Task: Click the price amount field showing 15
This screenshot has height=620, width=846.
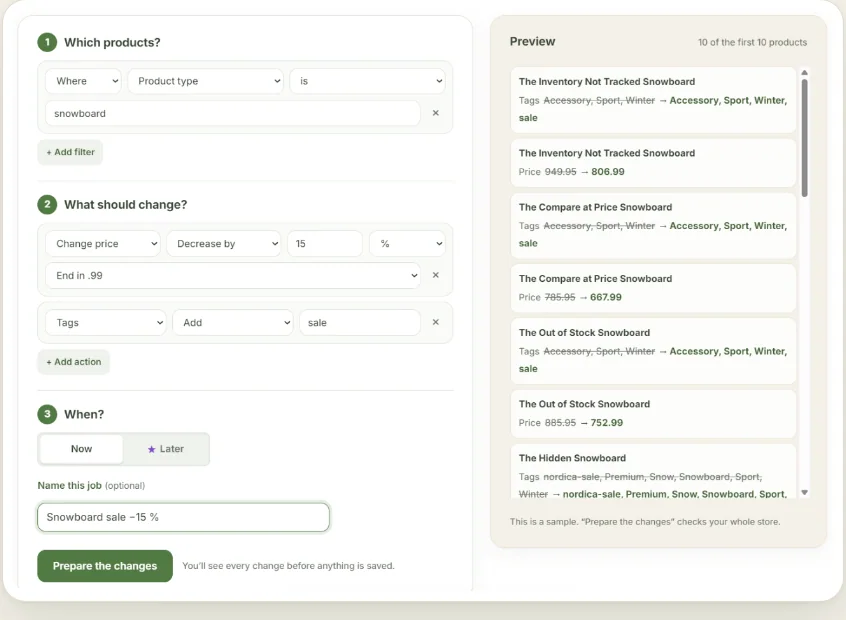Action: pos(325,243)
